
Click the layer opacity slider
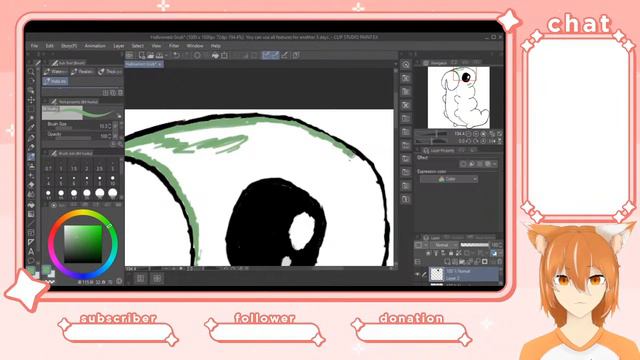(x=475, y=245)
